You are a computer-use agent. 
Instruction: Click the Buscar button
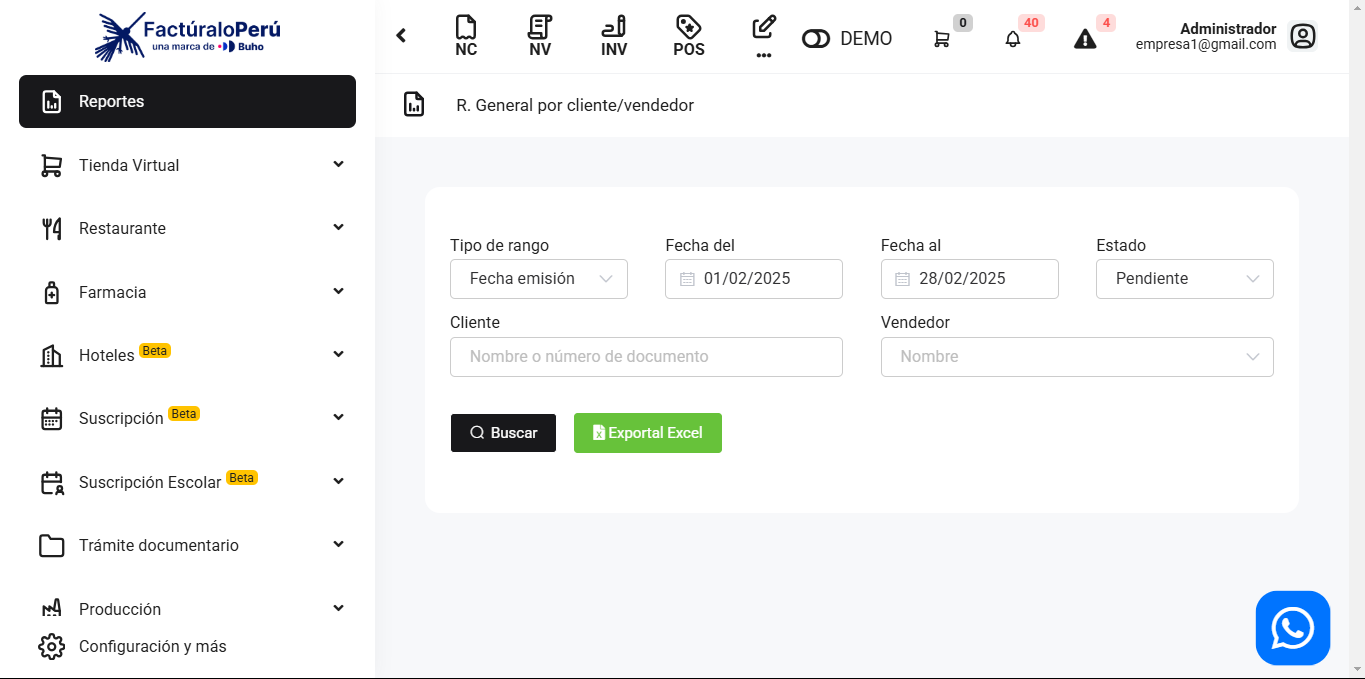[x=503, y=433]
